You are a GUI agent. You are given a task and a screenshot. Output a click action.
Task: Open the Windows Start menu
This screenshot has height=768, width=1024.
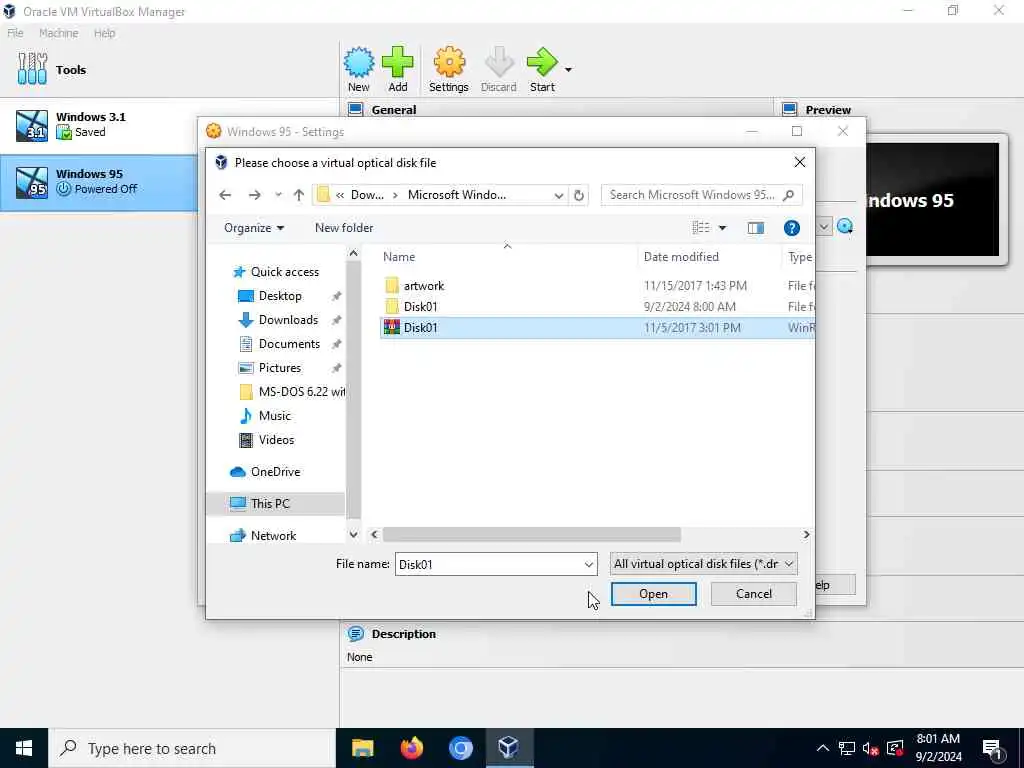[x=24, y=748]
